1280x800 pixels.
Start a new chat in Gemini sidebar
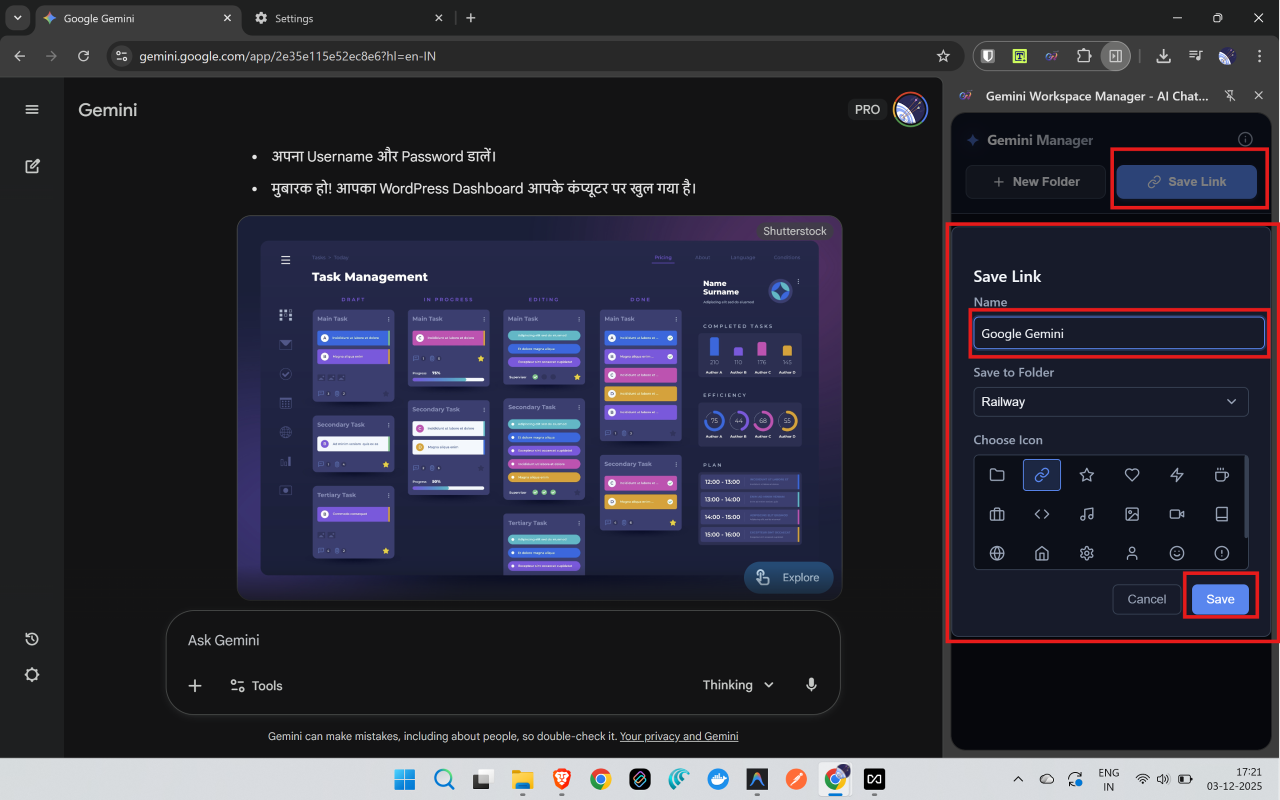(x=32, y=166)
